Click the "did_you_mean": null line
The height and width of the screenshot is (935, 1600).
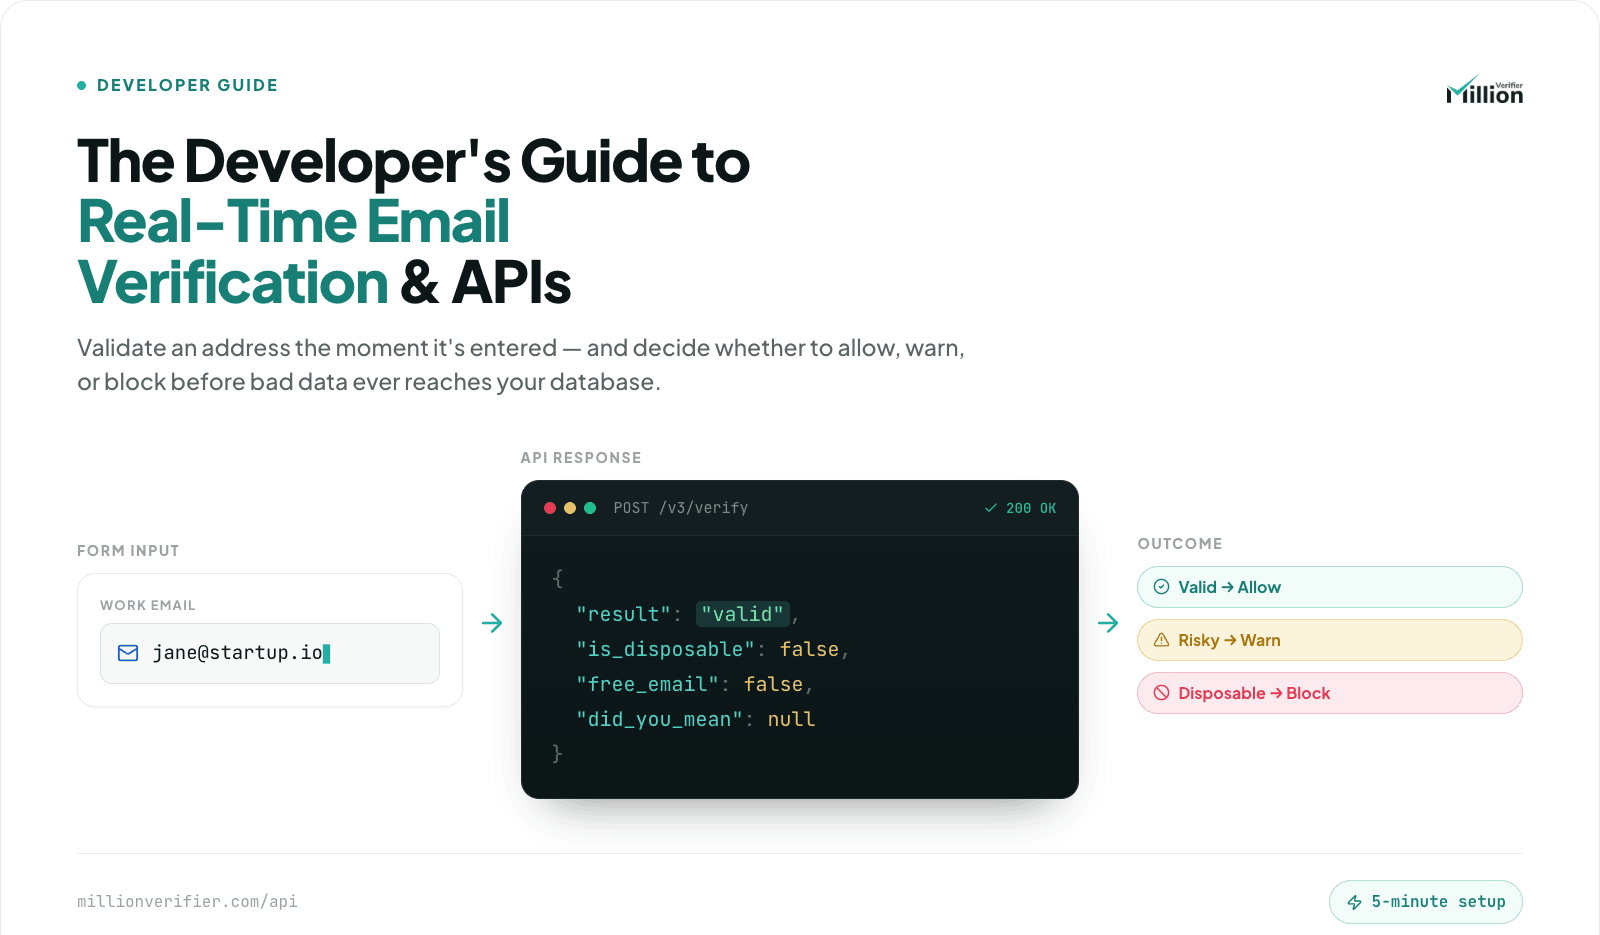click(695, 720)
